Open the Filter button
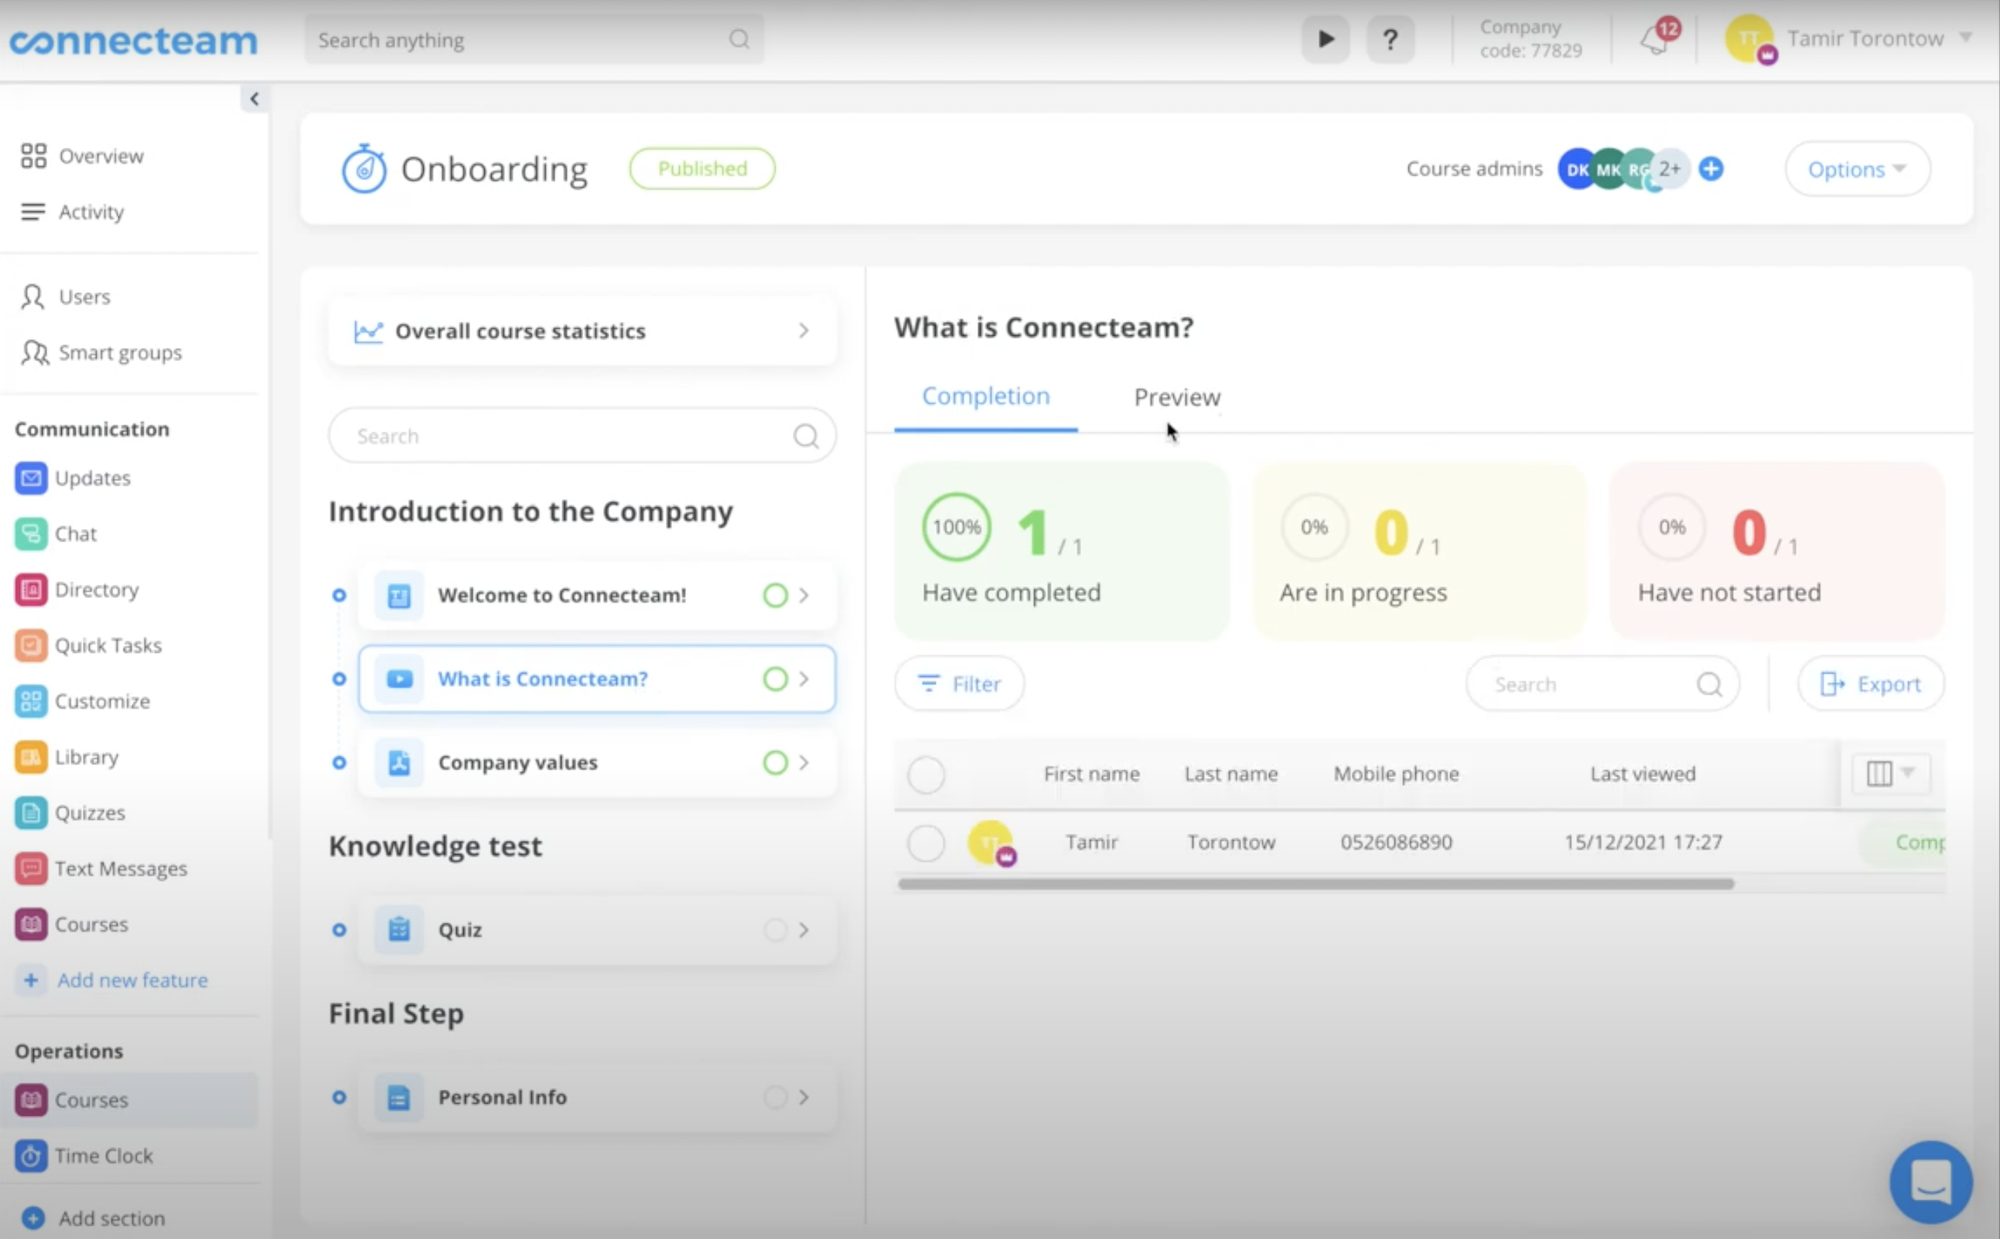The image size is (2000, 1239). pyautogui.click(x=960, y=684)
